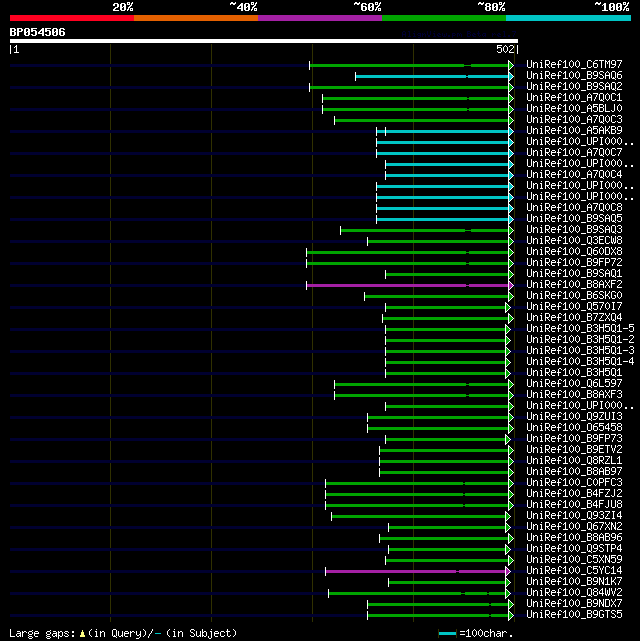Click the UniRef100_C0PFC3 label
This screenshot has height=641, width=640.
574,483
